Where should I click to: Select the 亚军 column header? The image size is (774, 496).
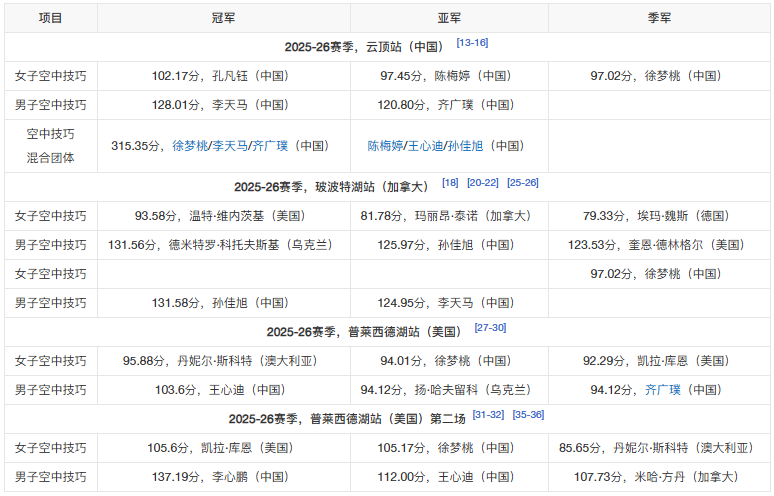[x=449, y=18]
